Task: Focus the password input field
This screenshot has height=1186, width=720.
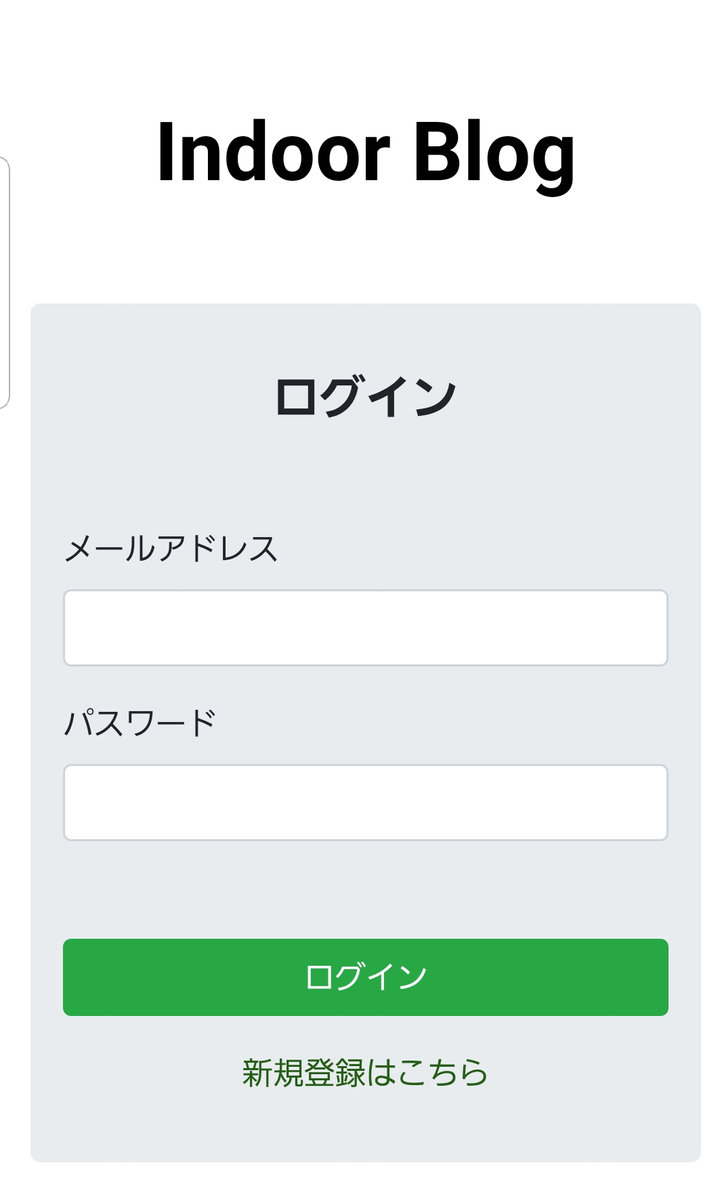Action: point(365,803)
